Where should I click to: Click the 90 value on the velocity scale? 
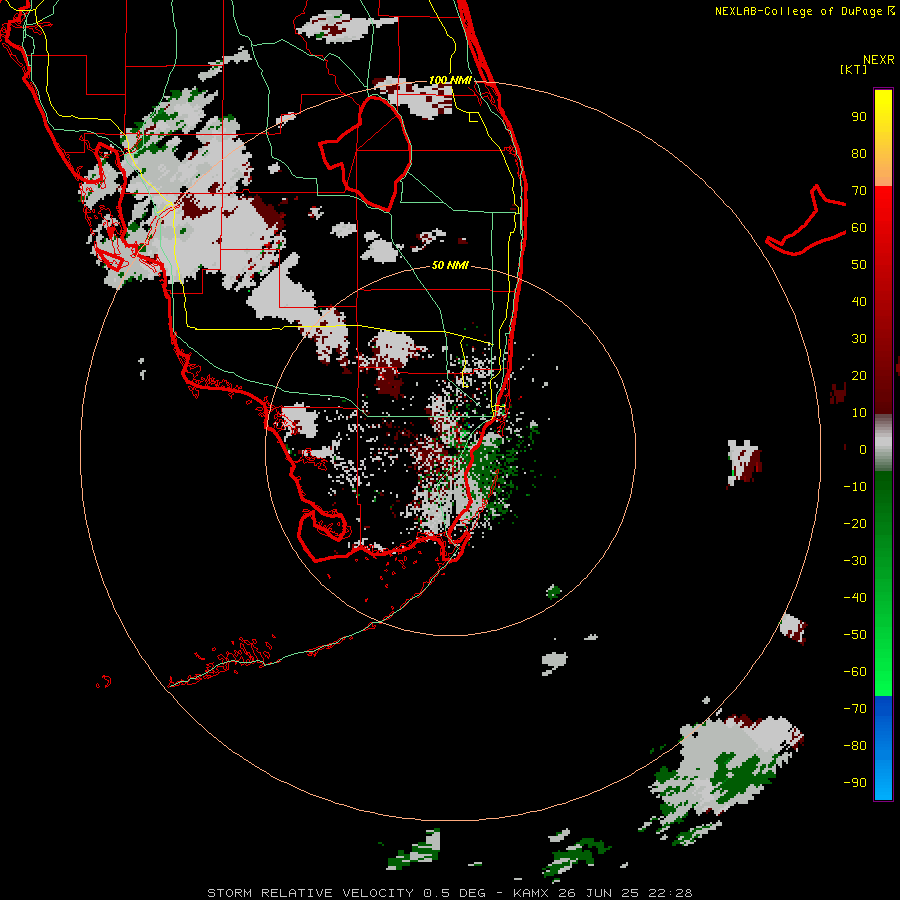click(x=859, y=117)
